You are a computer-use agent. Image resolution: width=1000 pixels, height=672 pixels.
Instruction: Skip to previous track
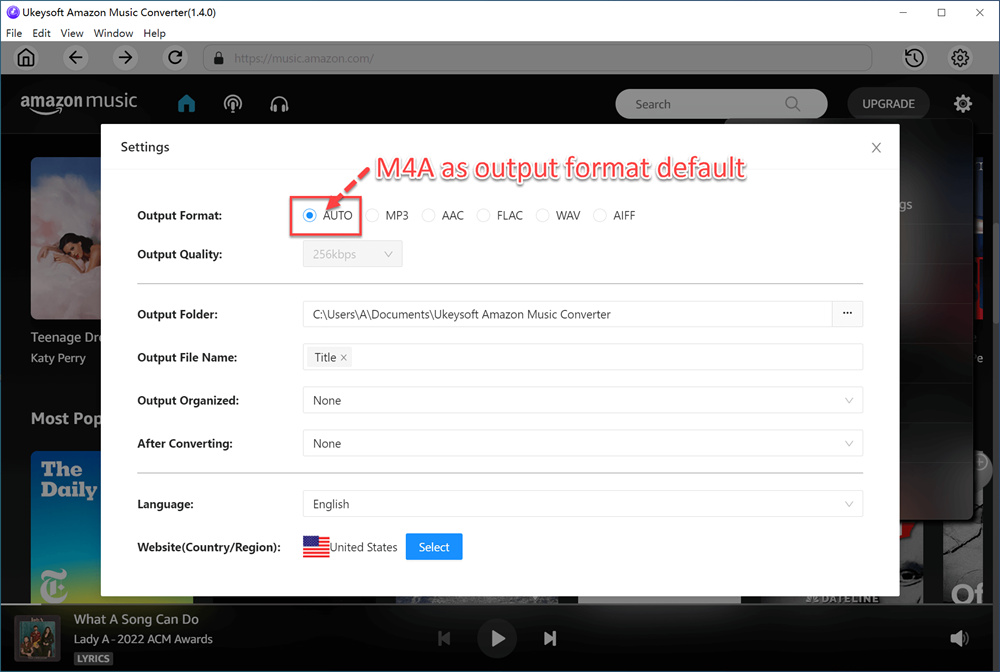[x=445, y=638]
